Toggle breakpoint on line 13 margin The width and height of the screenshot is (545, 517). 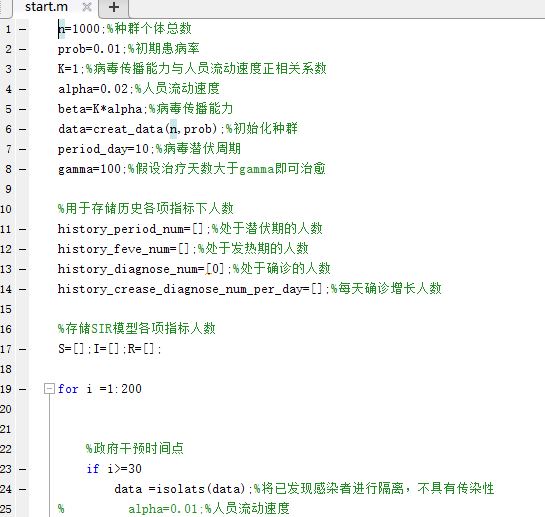pos(23,269)
